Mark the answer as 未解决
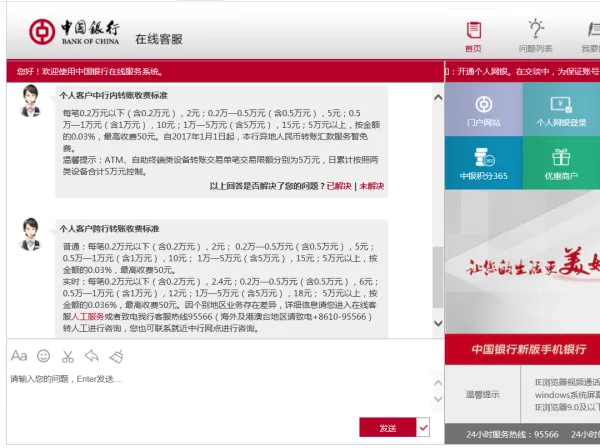Viewport: 600px width, 448px height. click(x=372, y=186)
